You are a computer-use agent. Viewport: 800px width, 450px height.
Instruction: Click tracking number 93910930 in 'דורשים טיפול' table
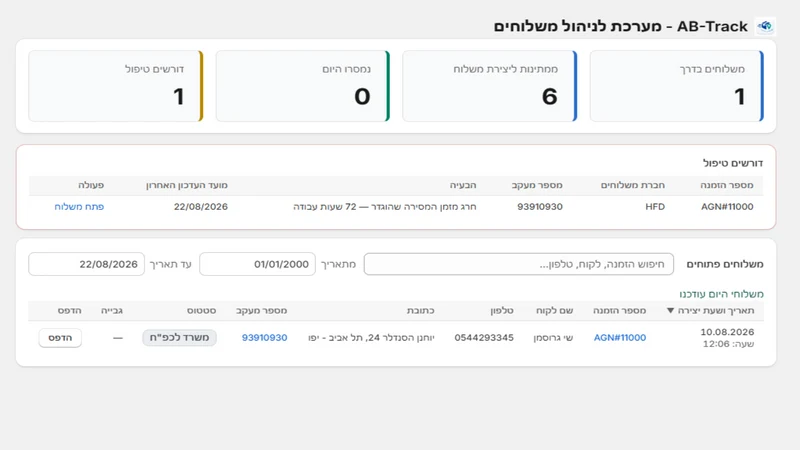pyautogui.click(x=540, y=207)
